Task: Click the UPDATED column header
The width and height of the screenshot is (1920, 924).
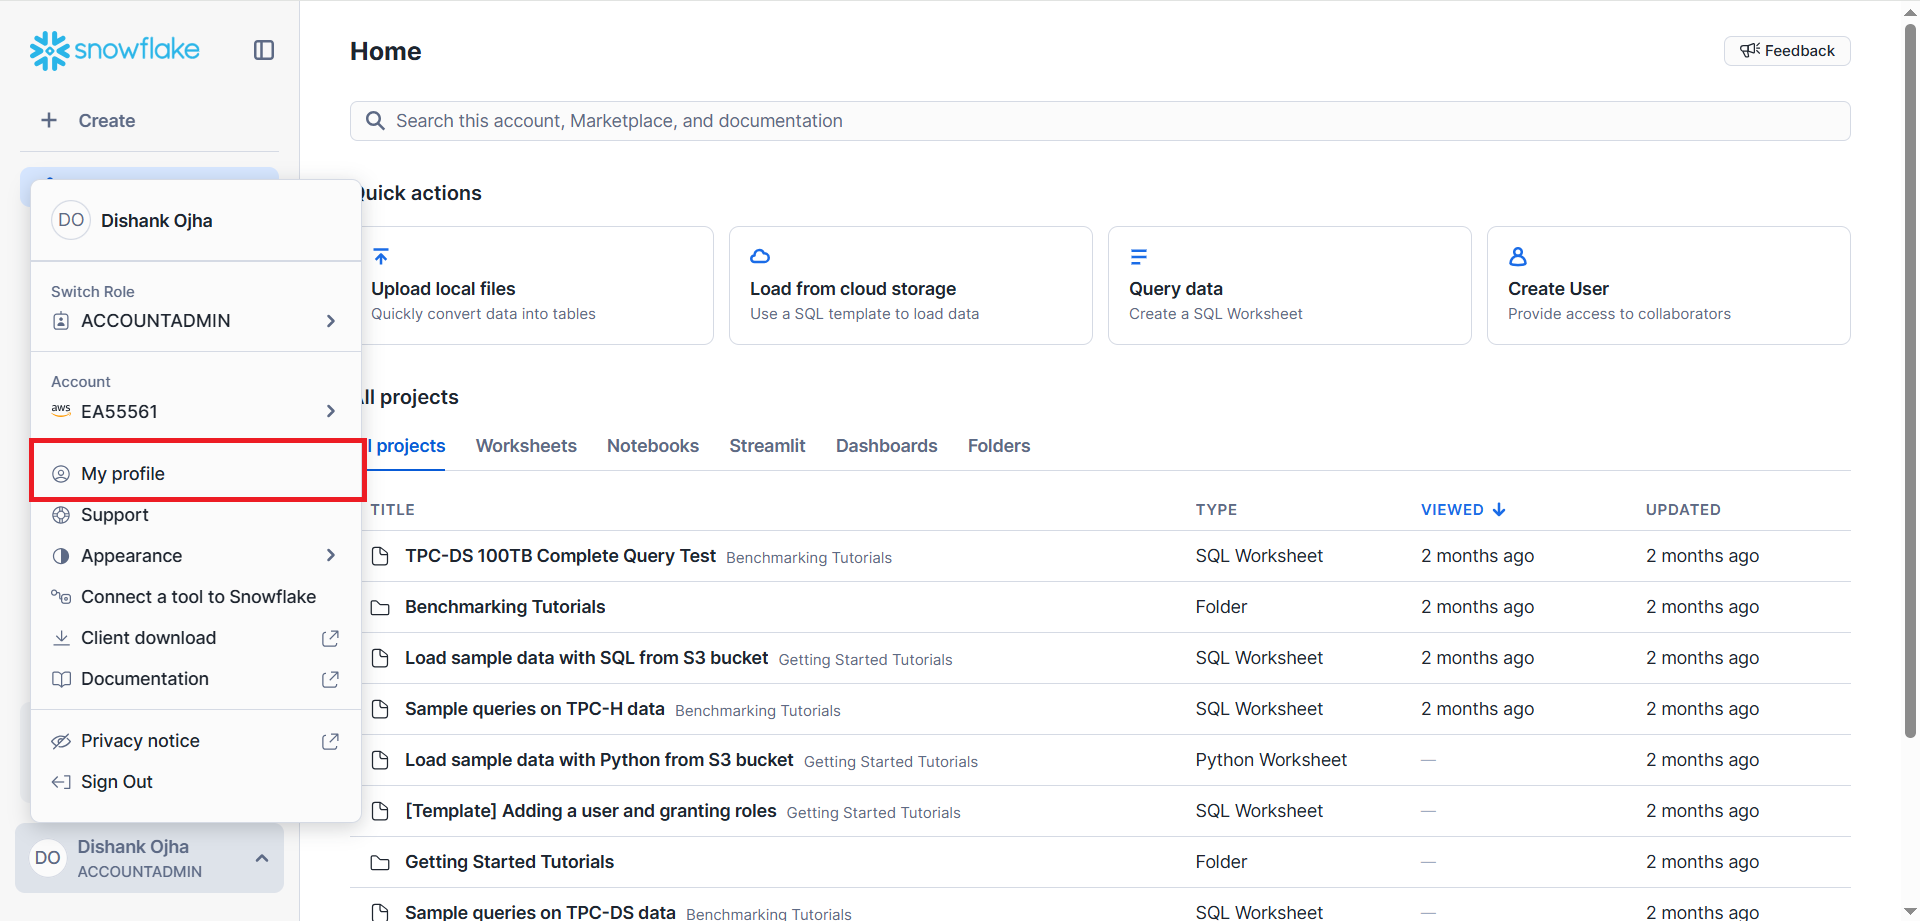Action: coord(1683,510)
